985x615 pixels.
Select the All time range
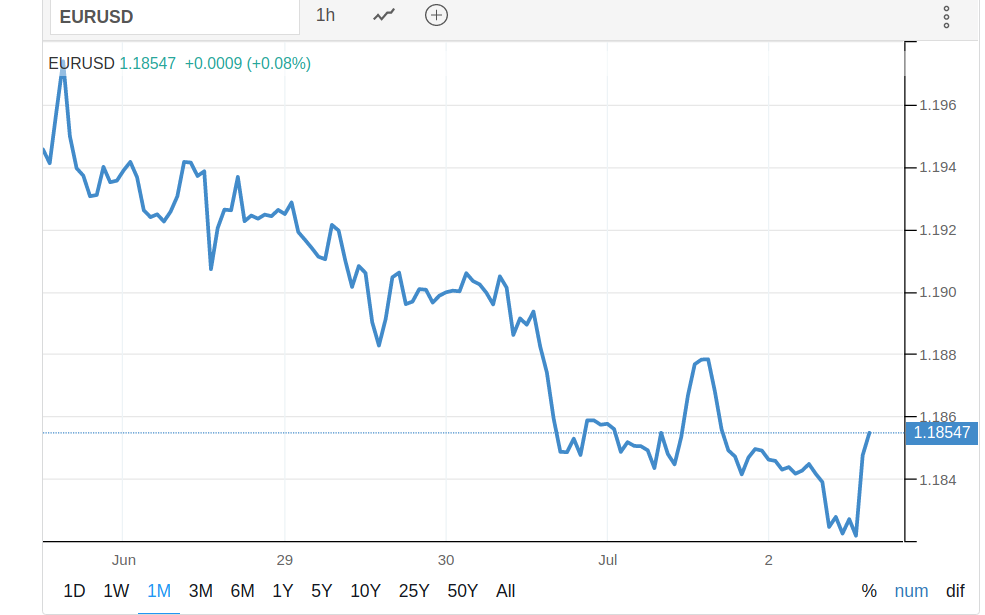[x=506, y=591]
